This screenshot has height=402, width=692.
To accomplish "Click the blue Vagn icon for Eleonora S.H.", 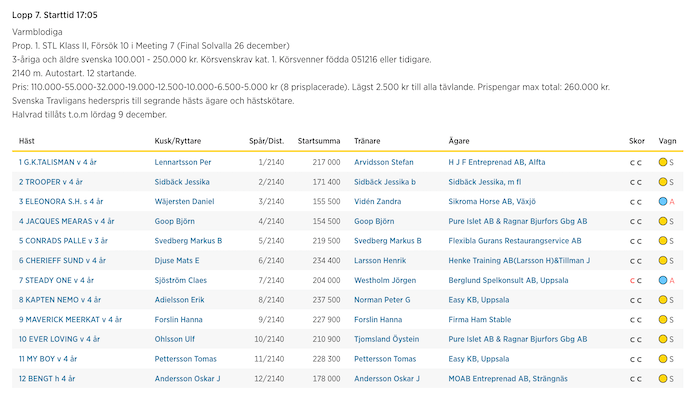I will [x=662, y=201].
